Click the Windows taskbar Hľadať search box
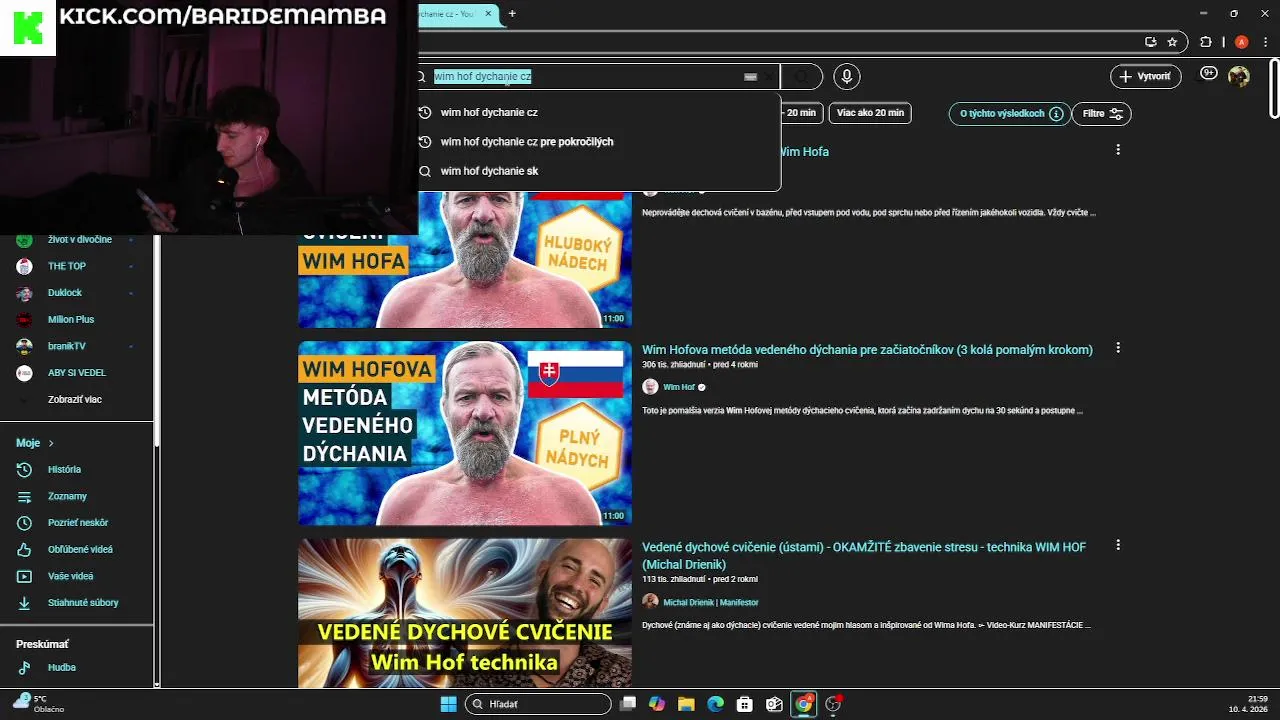Screen dimensions: 1280x720 click(x=538, y=704)
